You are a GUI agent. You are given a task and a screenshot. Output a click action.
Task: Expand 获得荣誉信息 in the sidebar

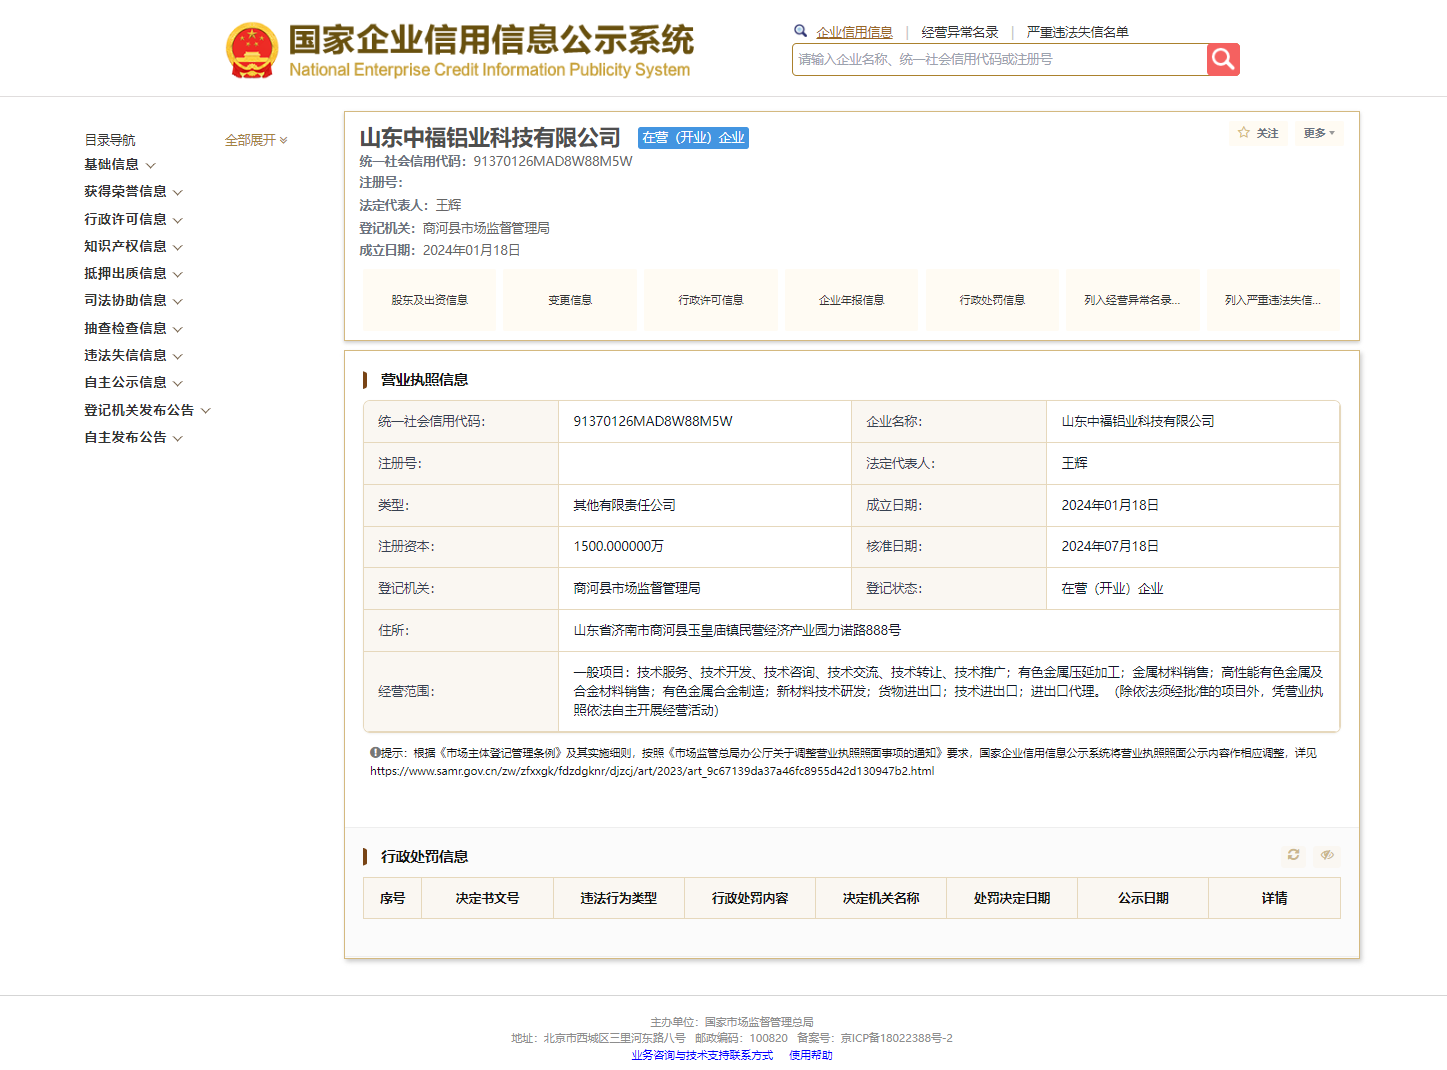(x=133, y=191)
